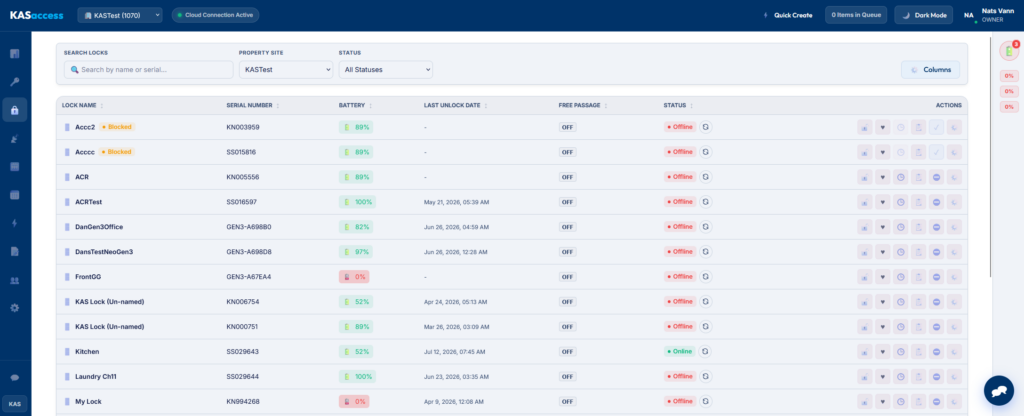
Task: Open the All Statuses dropdown
Action: (x=385, y=69)
